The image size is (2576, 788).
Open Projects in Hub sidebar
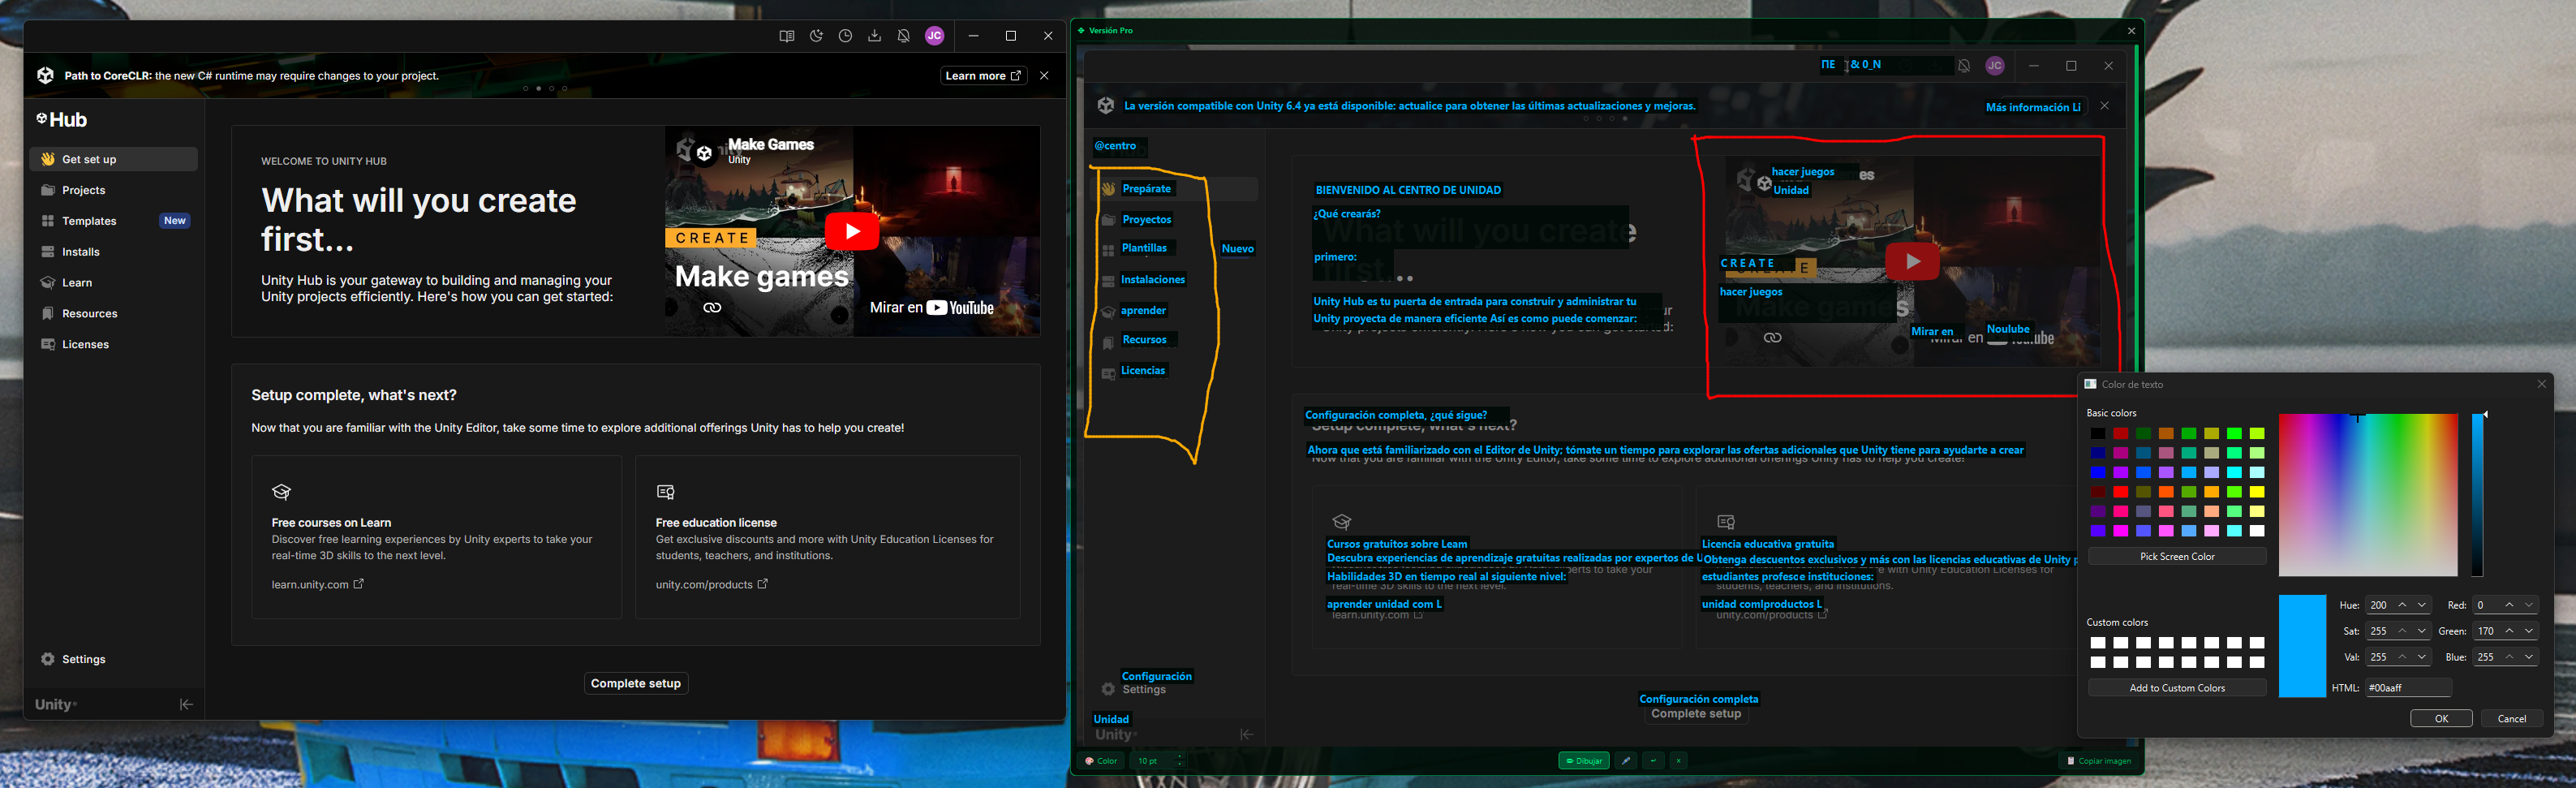tap(114, 190)
